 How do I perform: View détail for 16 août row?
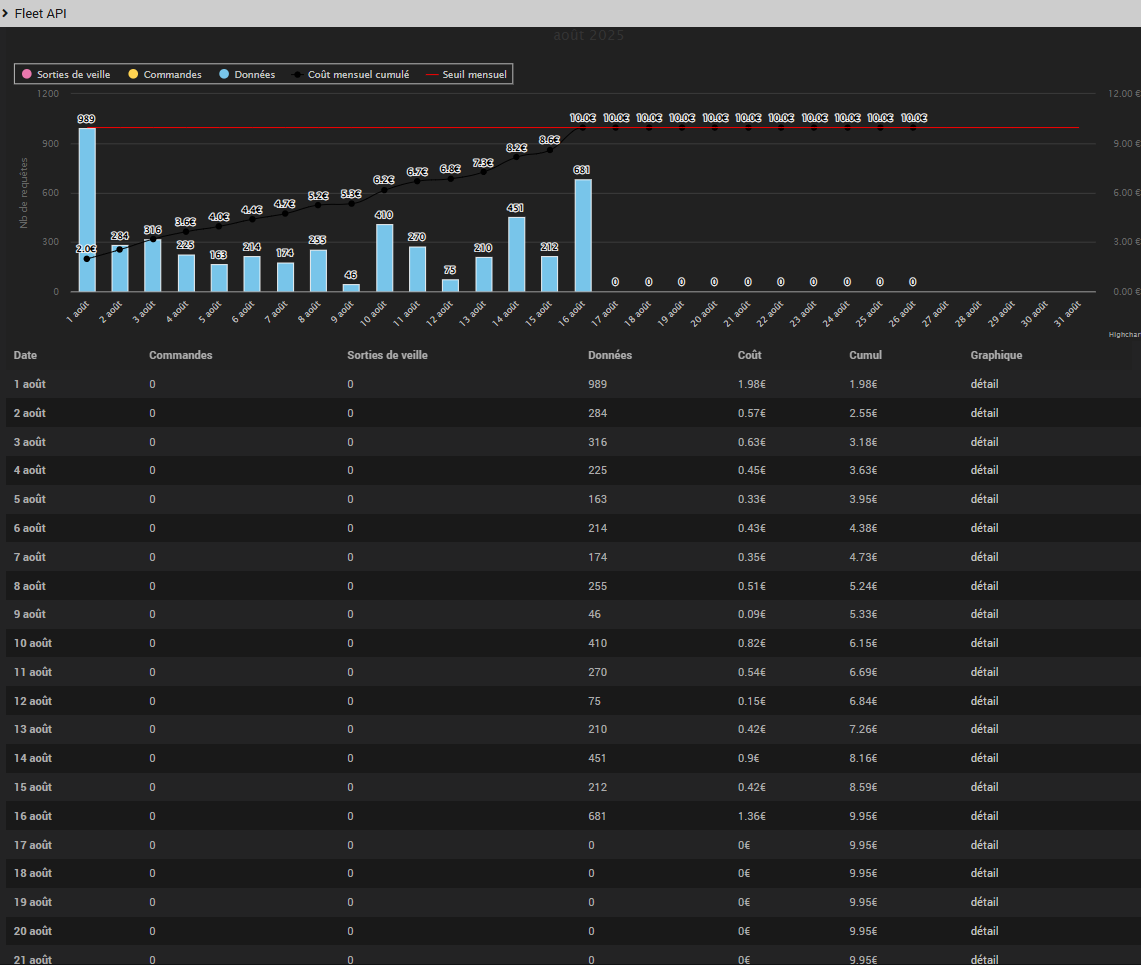coord(984,816)
